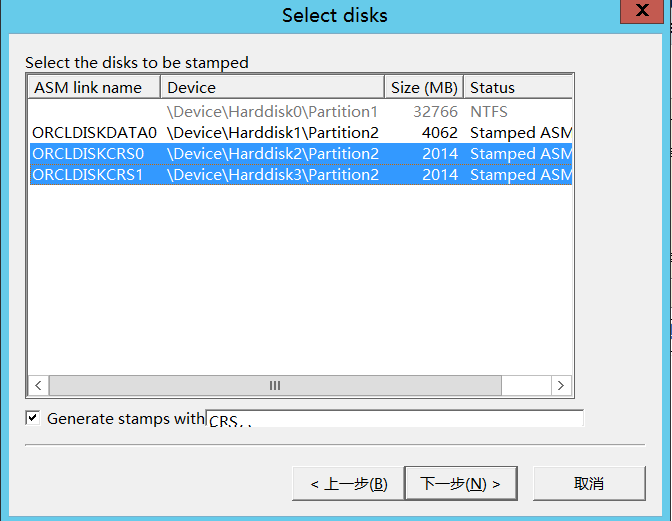This screenshot has height=521, width=672.
Task: Sort by ASM link name column header
Action: click(94, 87)
